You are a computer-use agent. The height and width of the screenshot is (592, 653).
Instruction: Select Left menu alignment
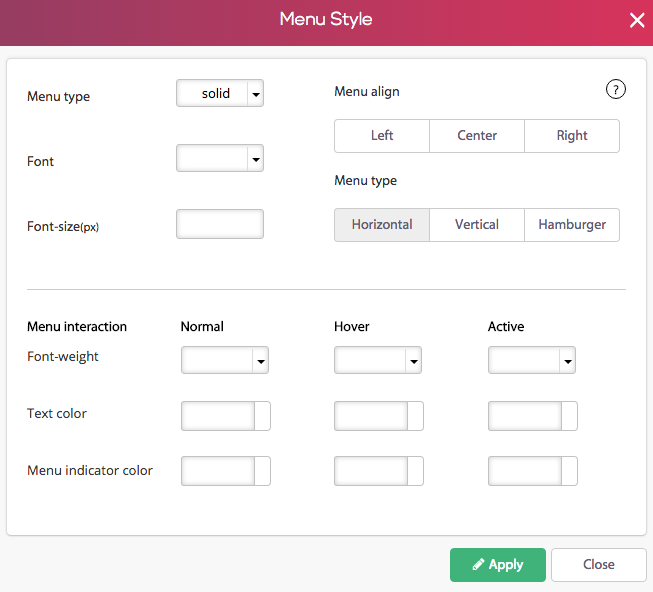[382, 136]
